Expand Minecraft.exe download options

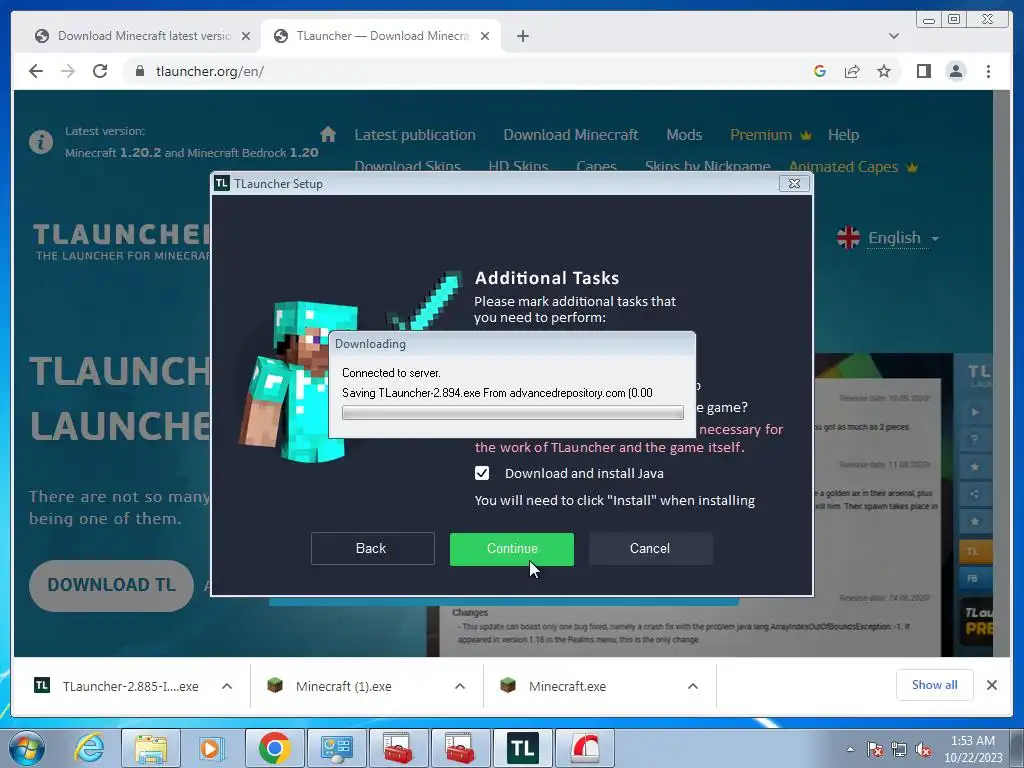693,686
